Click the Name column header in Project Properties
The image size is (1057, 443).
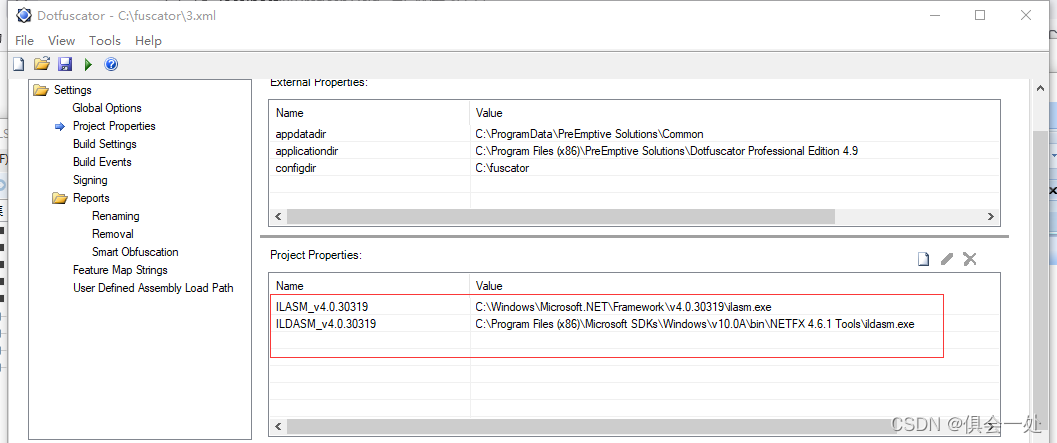pos(369,286)
